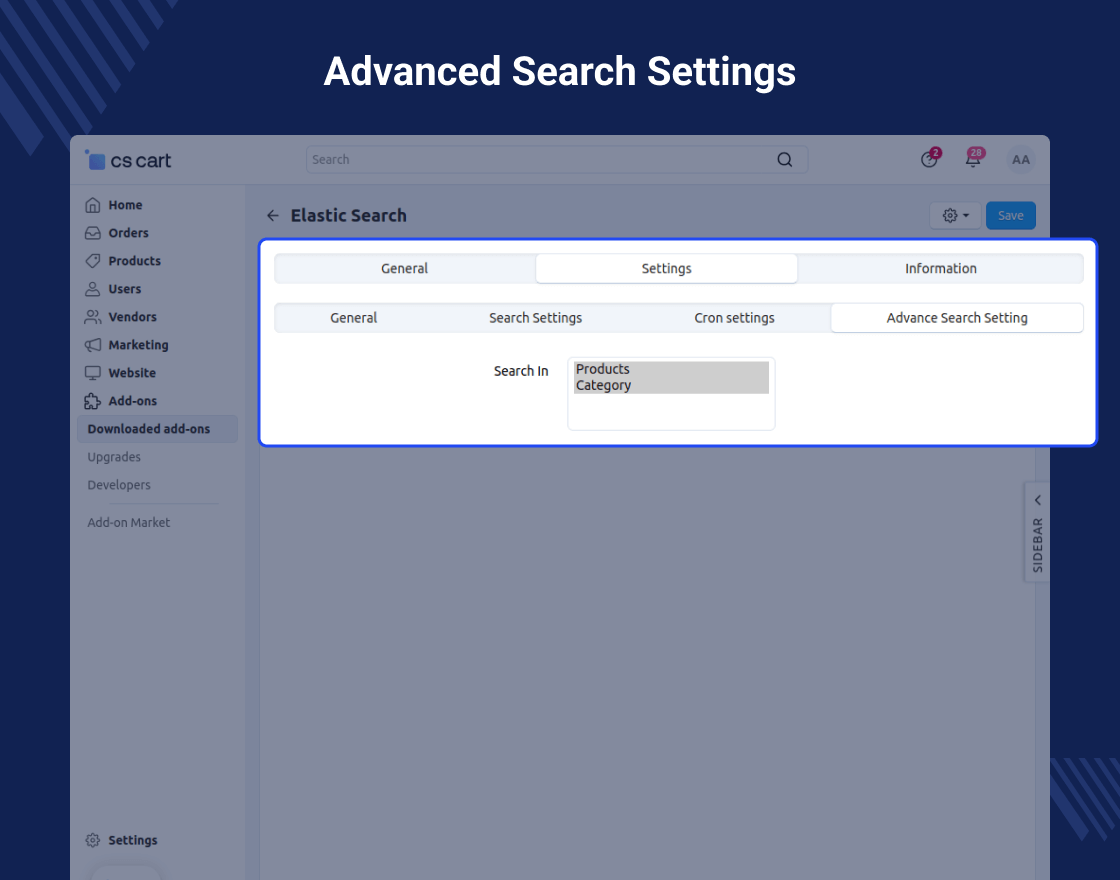Switch to the Cron settings tab
1120x880 pixels.
coord(734,318)
